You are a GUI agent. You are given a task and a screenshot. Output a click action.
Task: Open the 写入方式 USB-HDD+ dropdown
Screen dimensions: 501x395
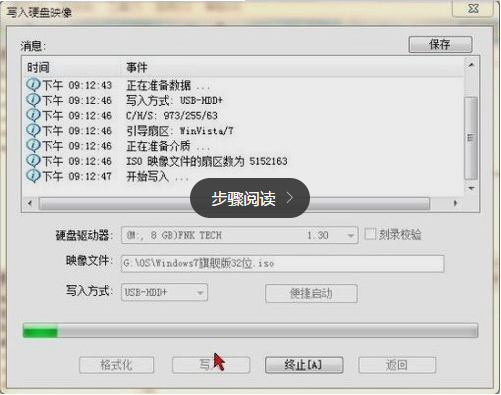[x=164, y=293]
